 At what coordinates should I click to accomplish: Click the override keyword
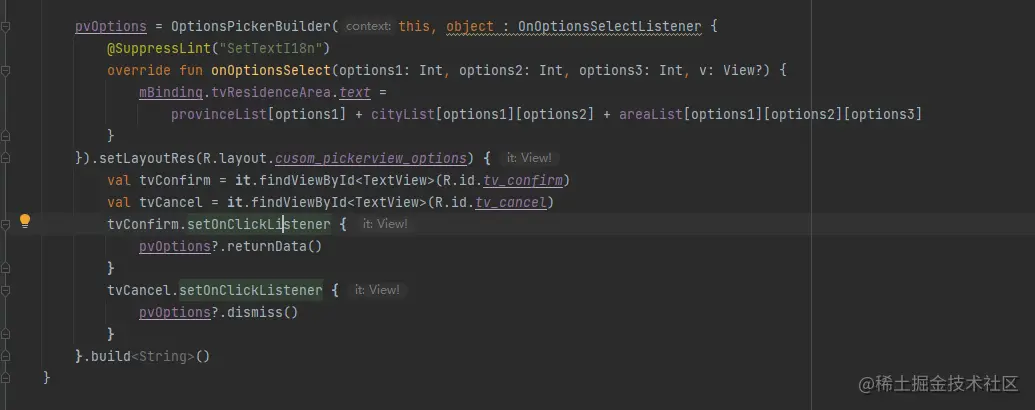coord(139,70)
